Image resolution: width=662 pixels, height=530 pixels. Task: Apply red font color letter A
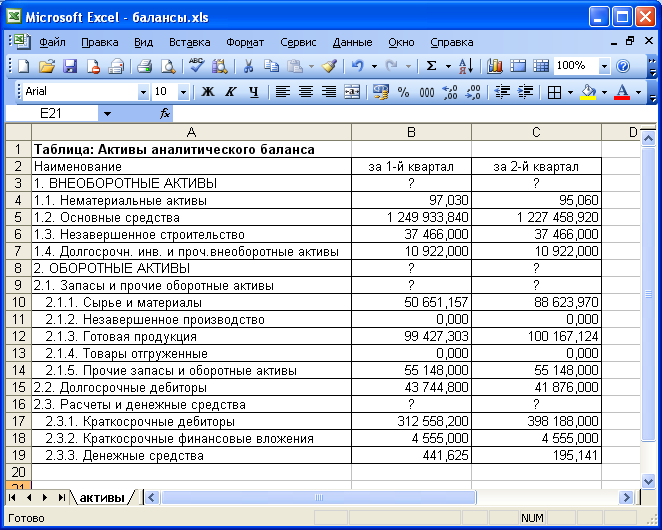622,92
